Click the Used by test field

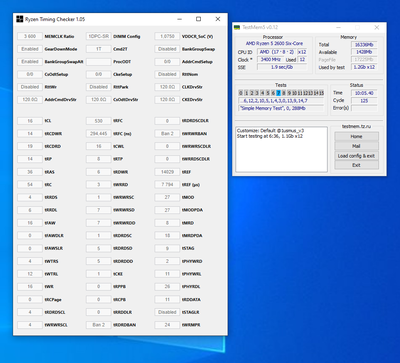[x=364, y=67]
